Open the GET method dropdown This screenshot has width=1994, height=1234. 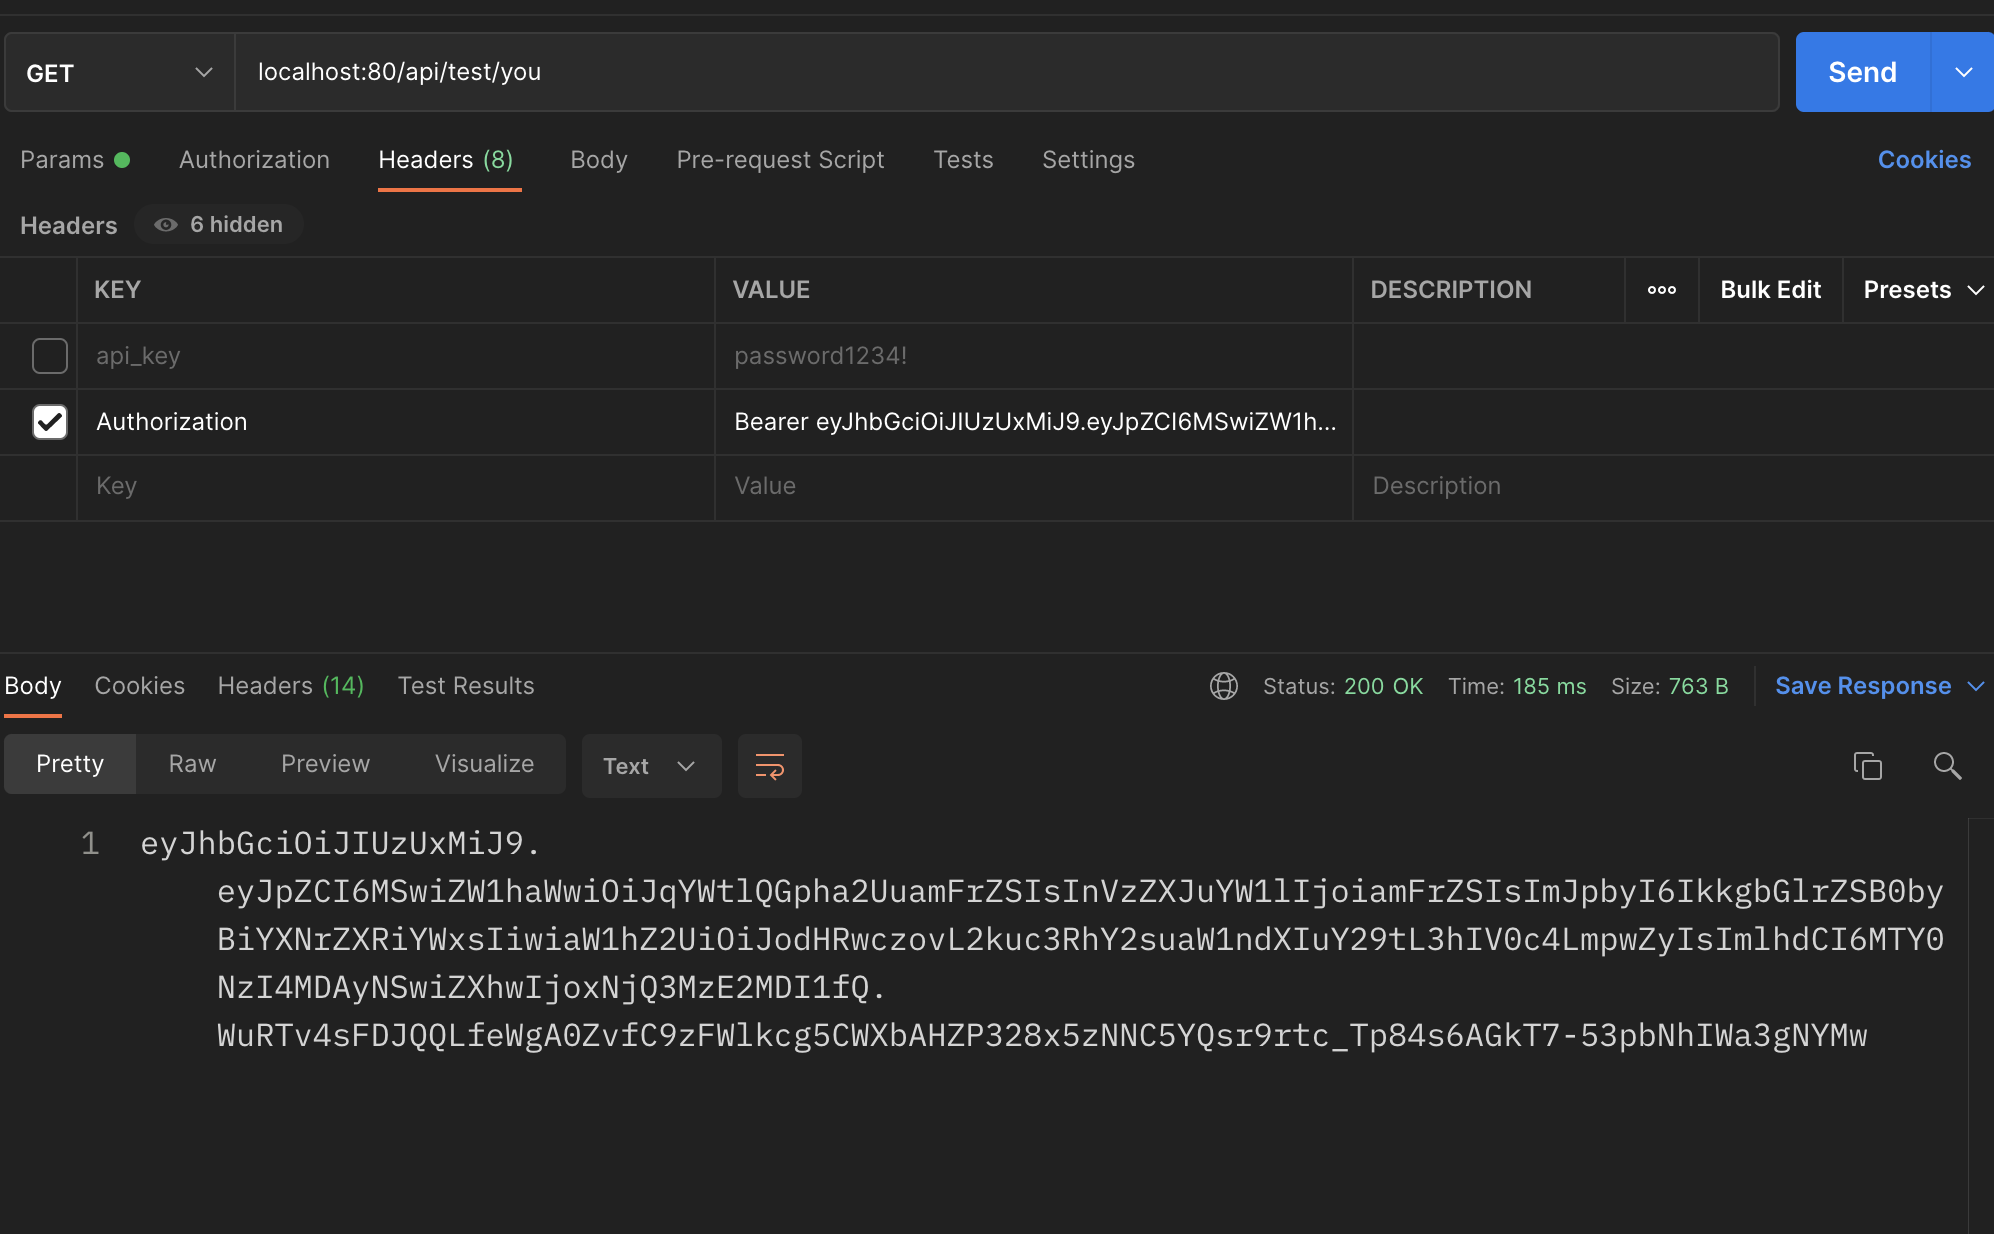point(119,73)
